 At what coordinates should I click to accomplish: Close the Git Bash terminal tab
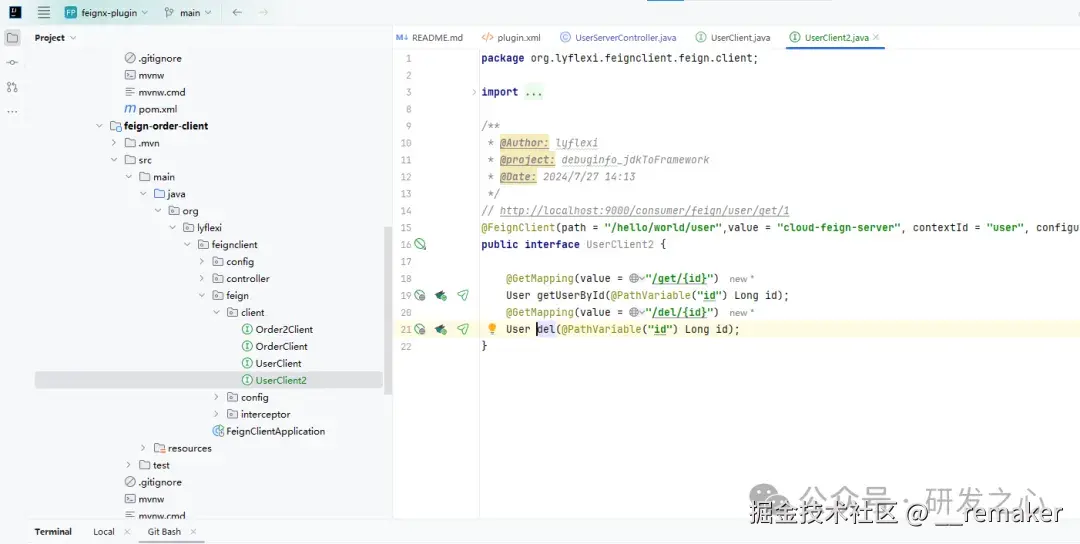pos(194,532)
